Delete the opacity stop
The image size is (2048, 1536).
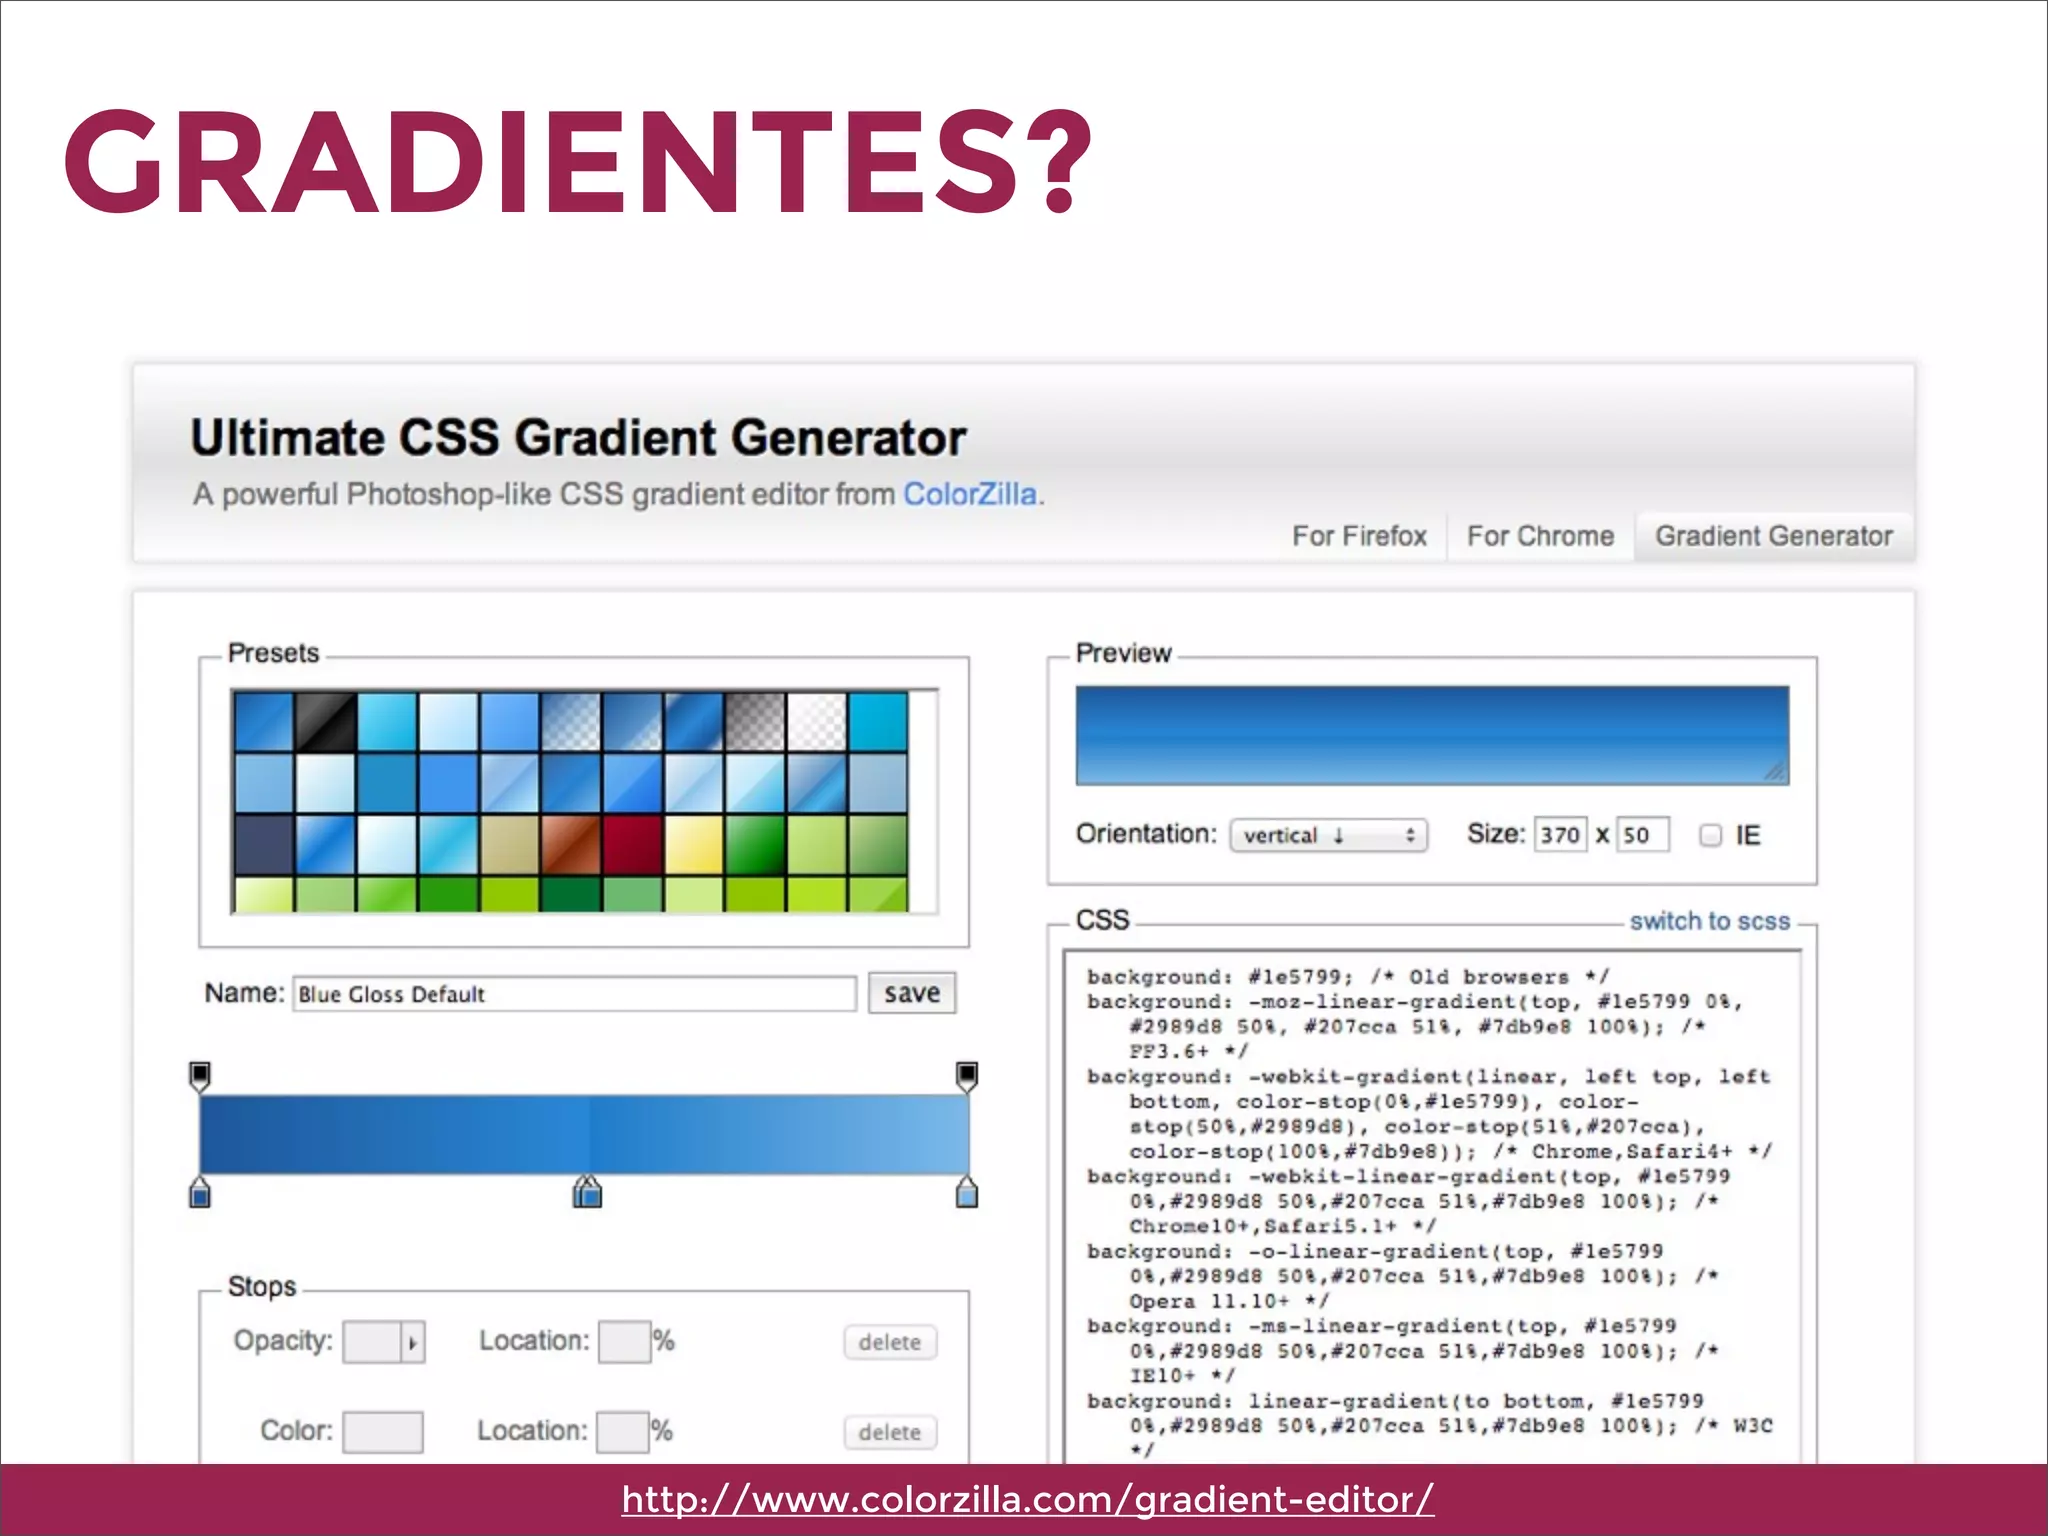point(890,1342)
